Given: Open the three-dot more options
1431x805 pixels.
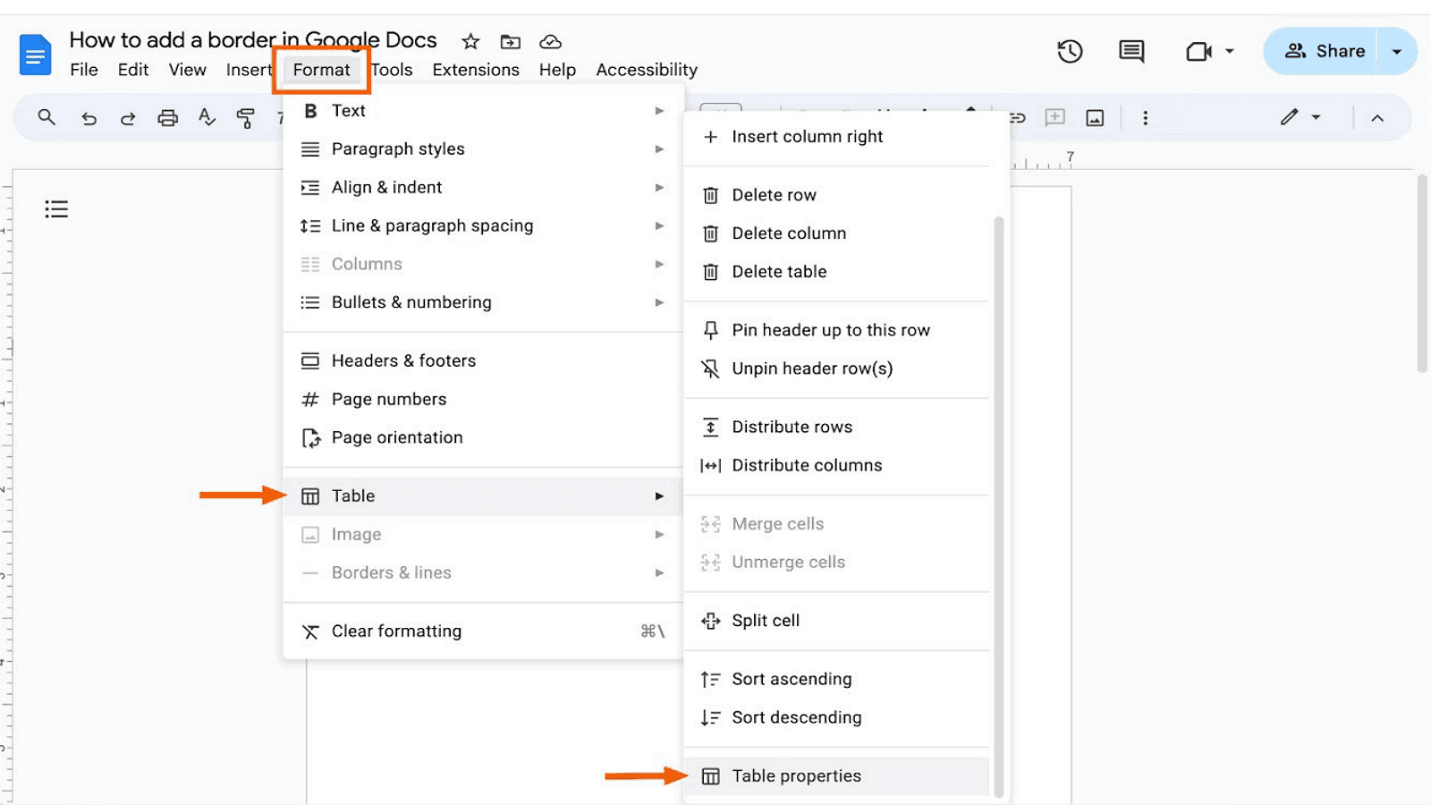Looking at the screenshot, I should point(1145,118).
